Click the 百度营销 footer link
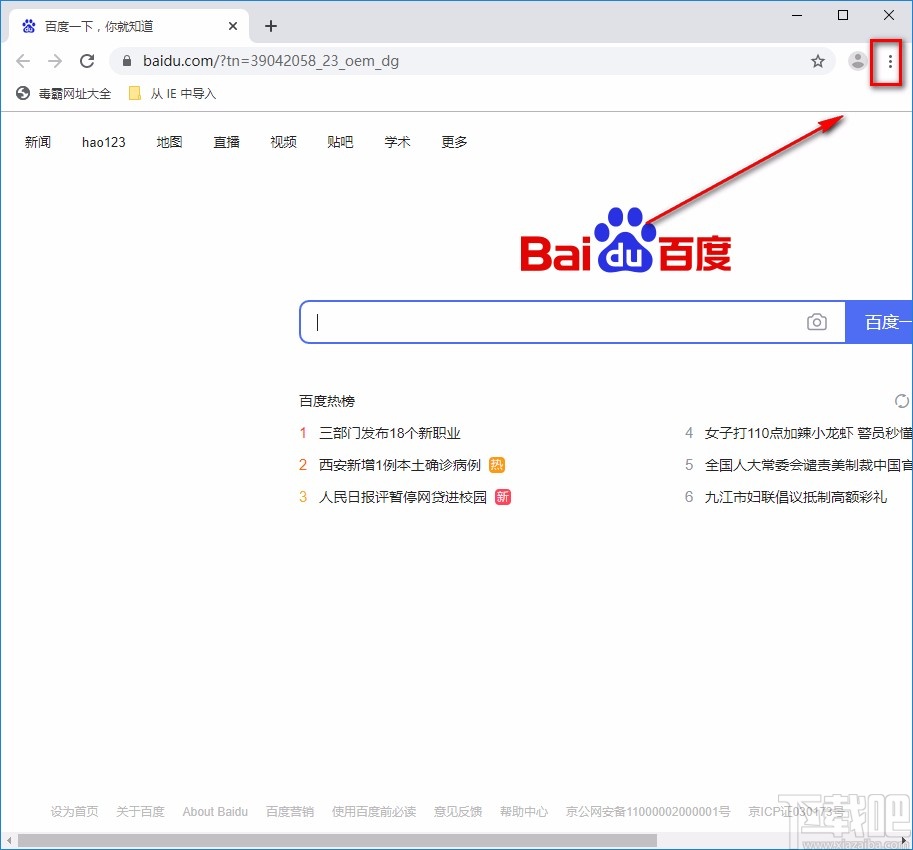The height and width of the screenshot is (850, 913). click(x=290, y=812)
